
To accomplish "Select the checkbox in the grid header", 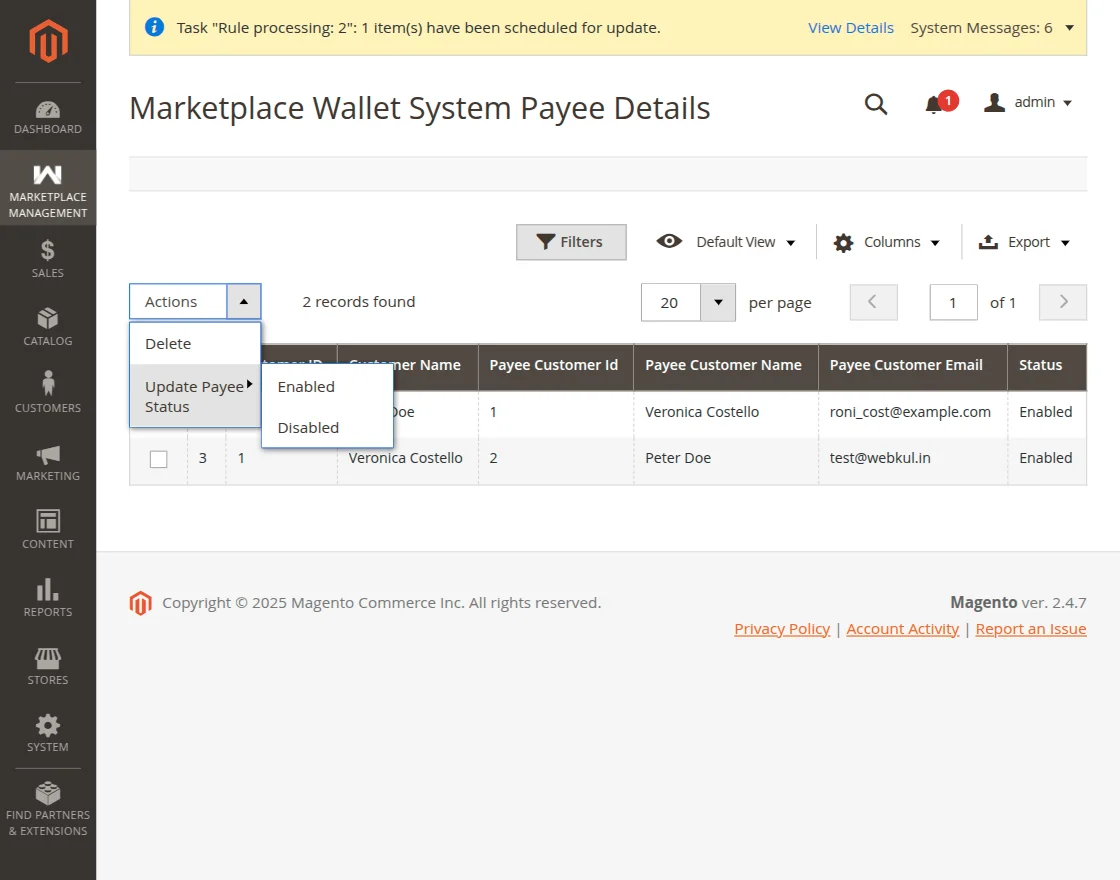I will (x=158, y=366).
